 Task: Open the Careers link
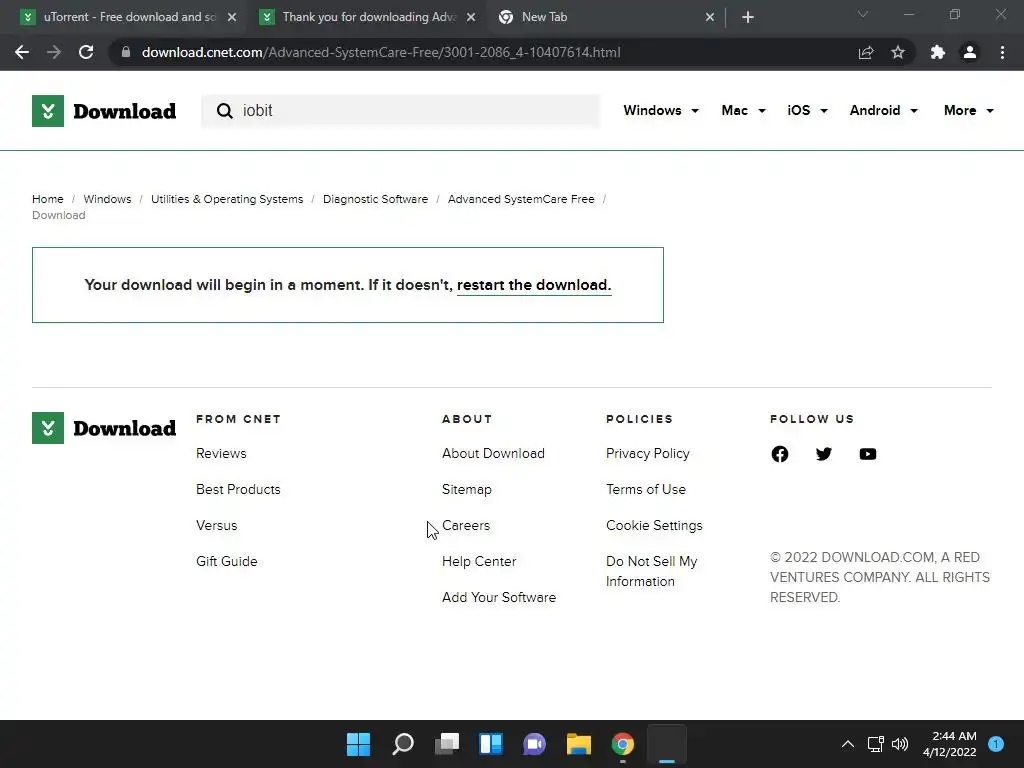click(466, 525)
